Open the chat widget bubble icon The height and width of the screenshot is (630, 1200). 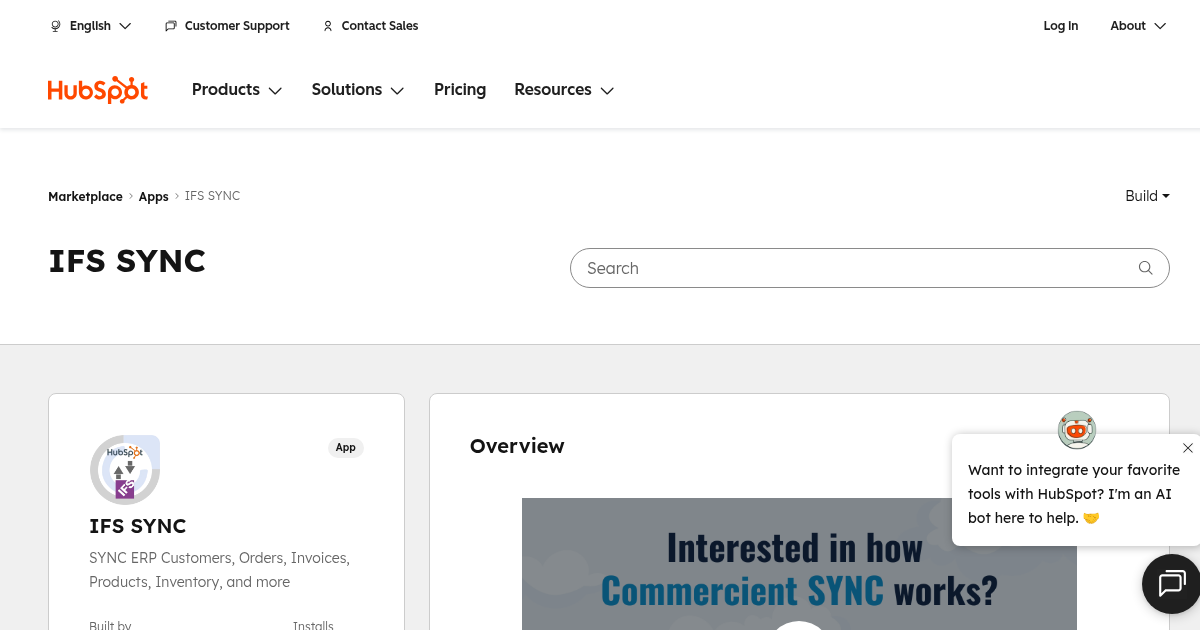click(1171, 583)
